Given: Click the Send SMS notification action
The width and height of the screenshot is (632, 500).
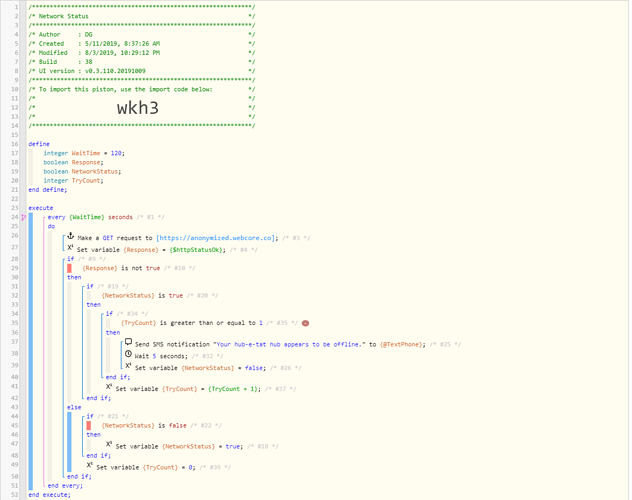Looking at the screenshot, I should [280, 344].
